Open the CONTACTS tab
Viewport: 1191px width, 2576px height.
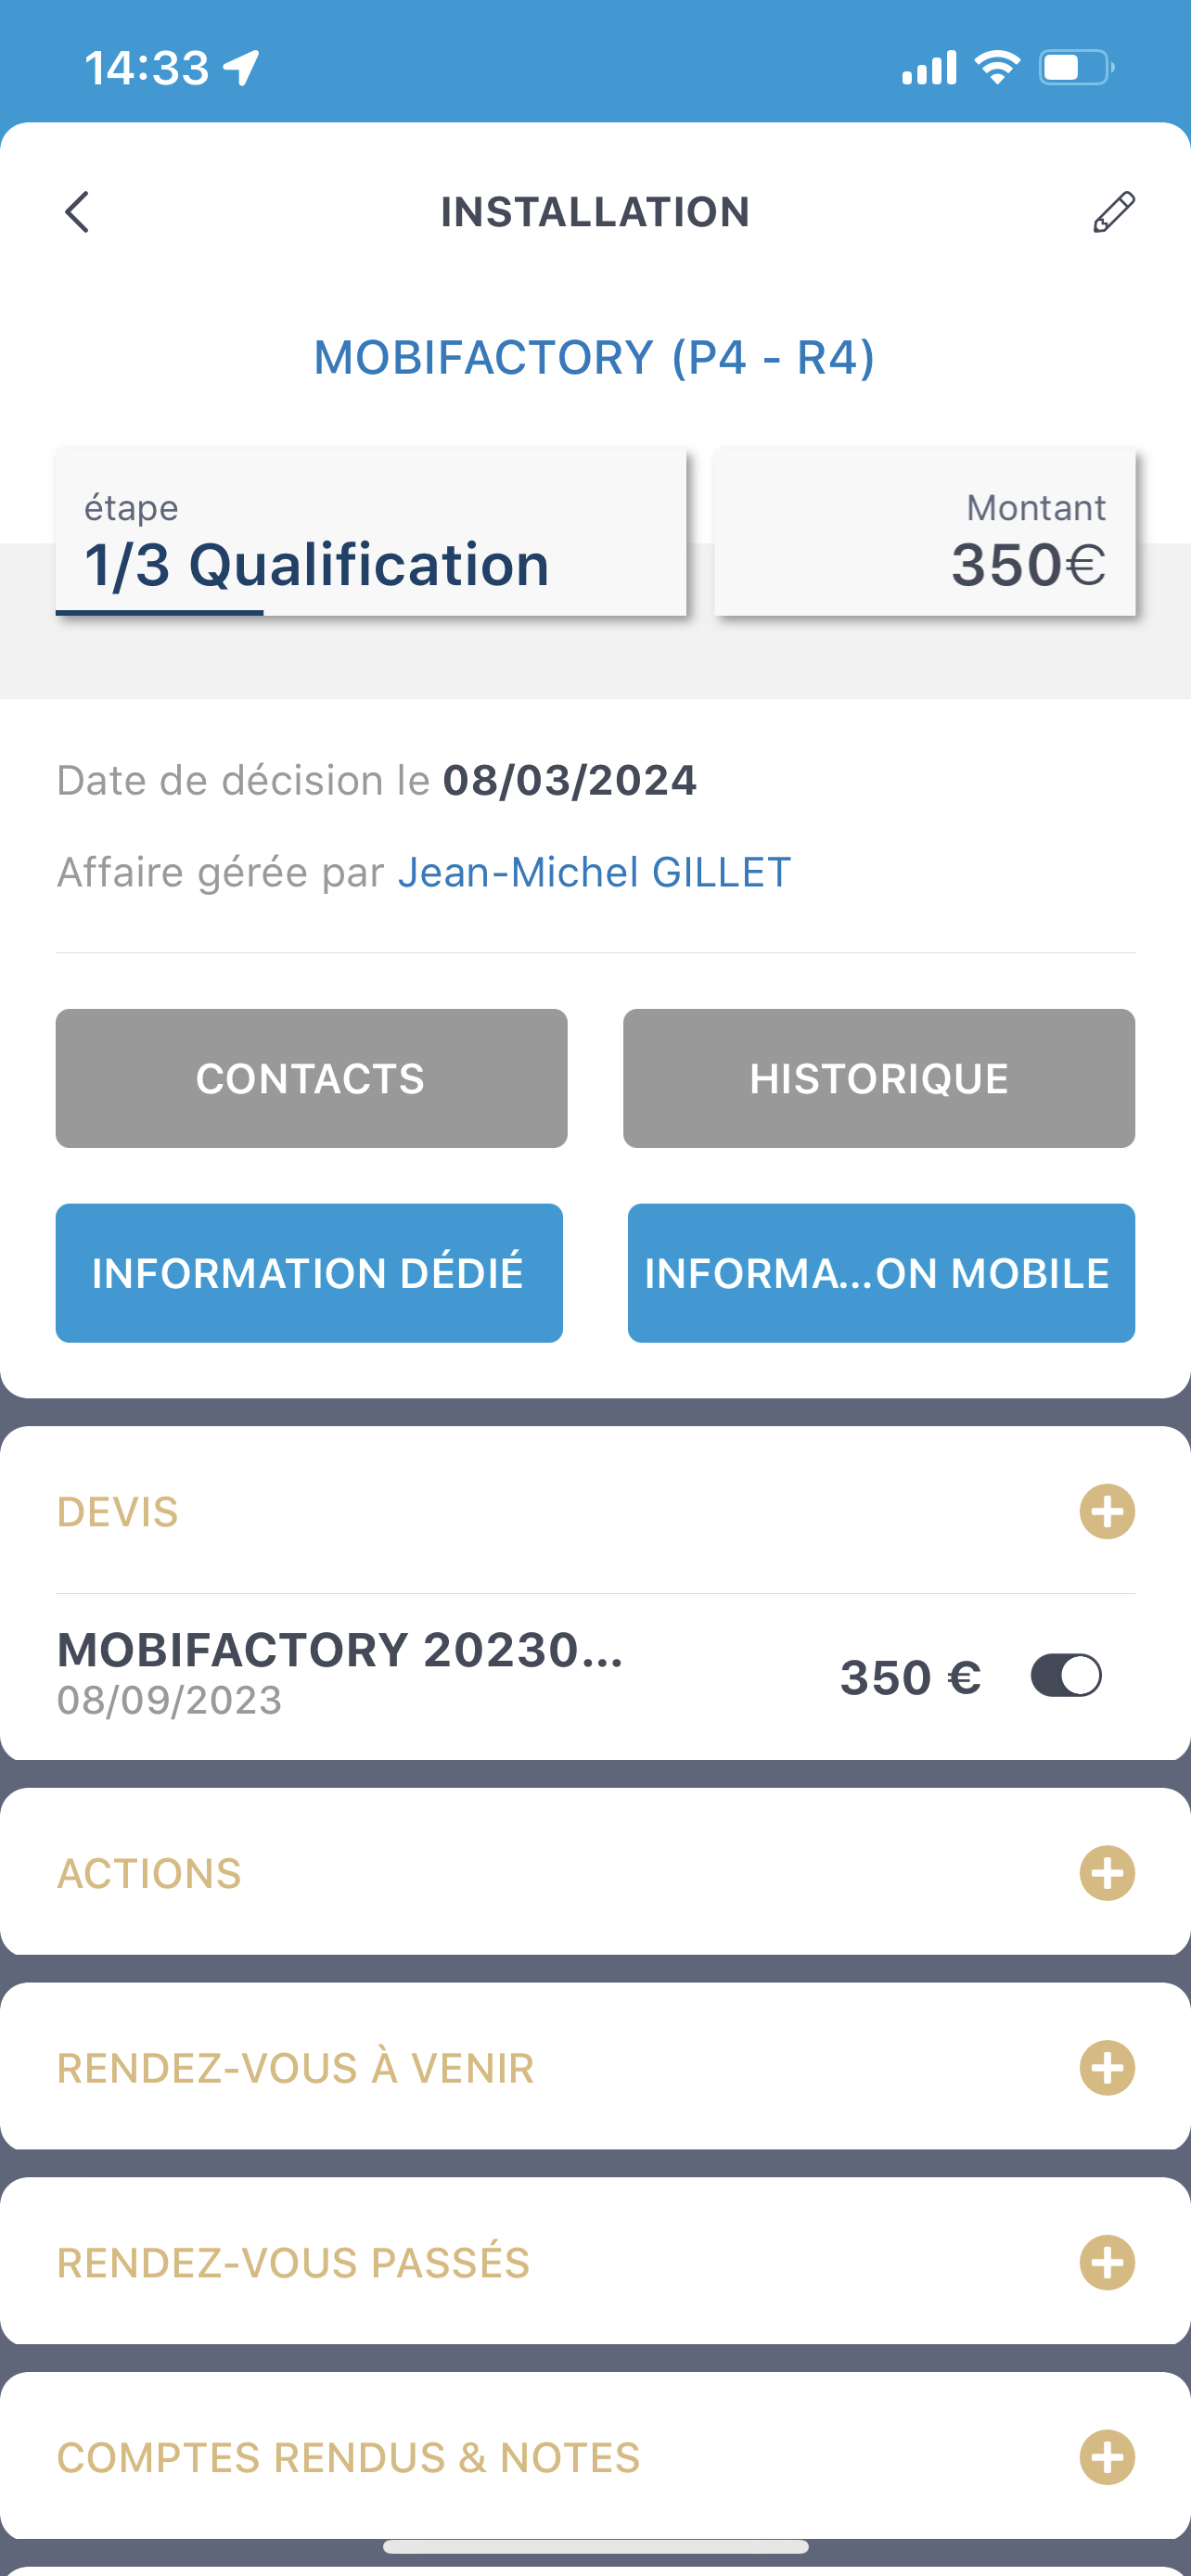pyautogui.click(x=311, y=1078)
